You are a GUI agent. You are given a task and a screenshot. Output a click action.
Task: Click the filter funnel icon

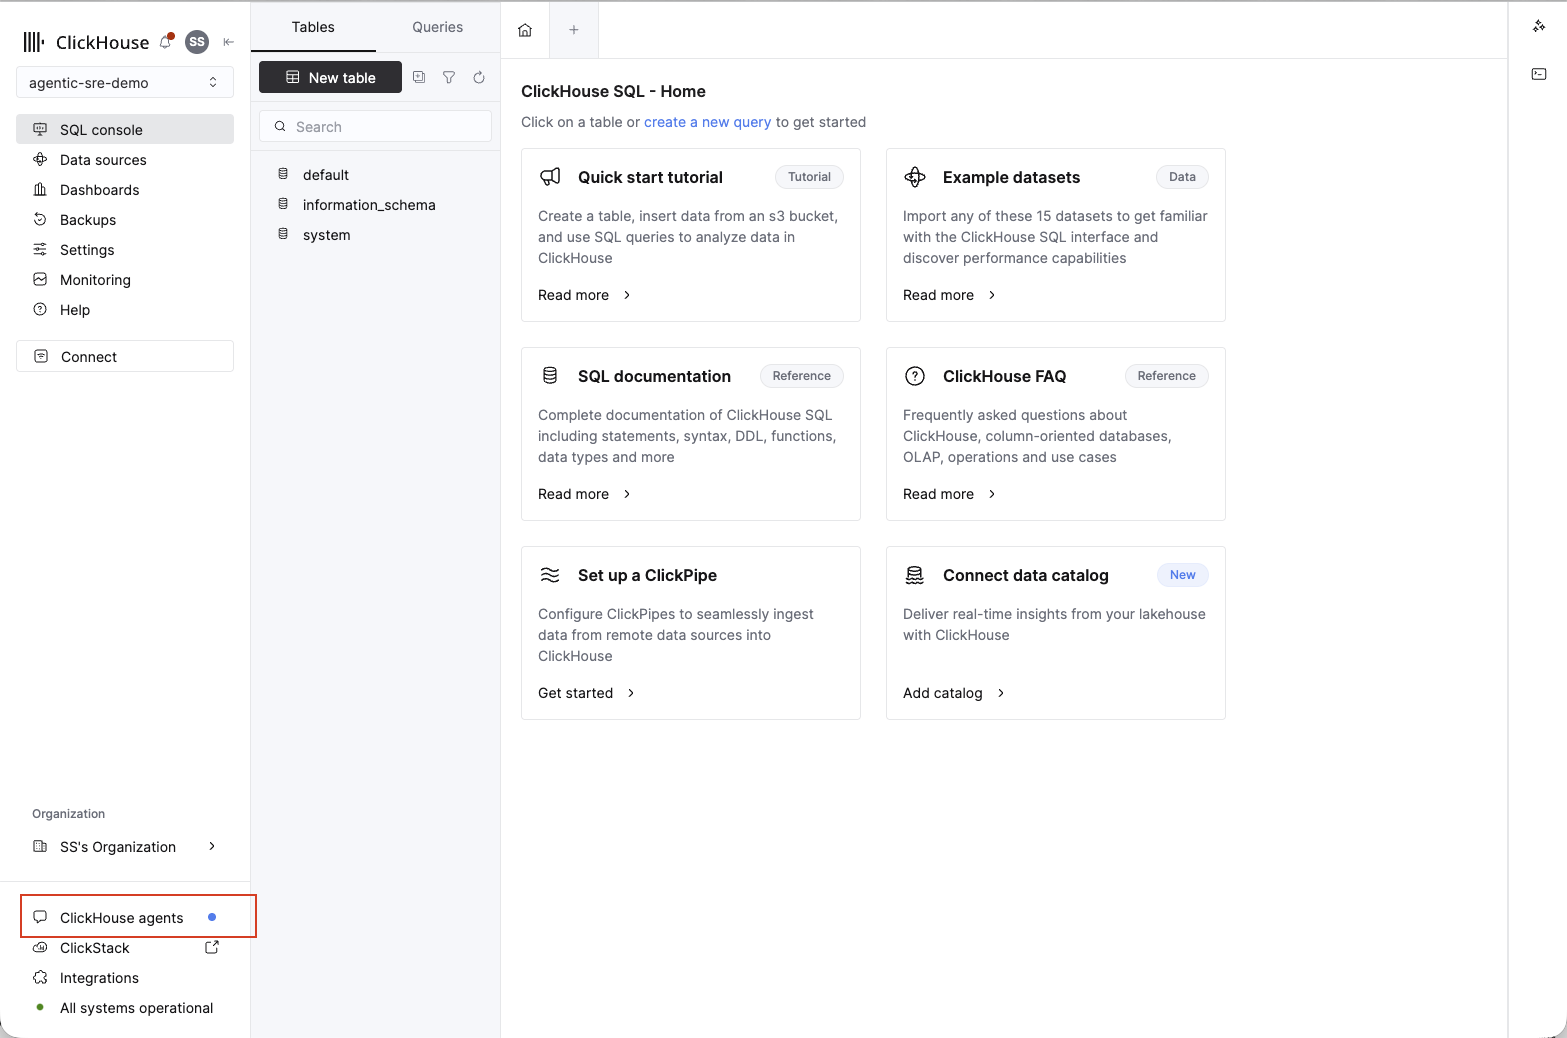click(x=449, y=77)
